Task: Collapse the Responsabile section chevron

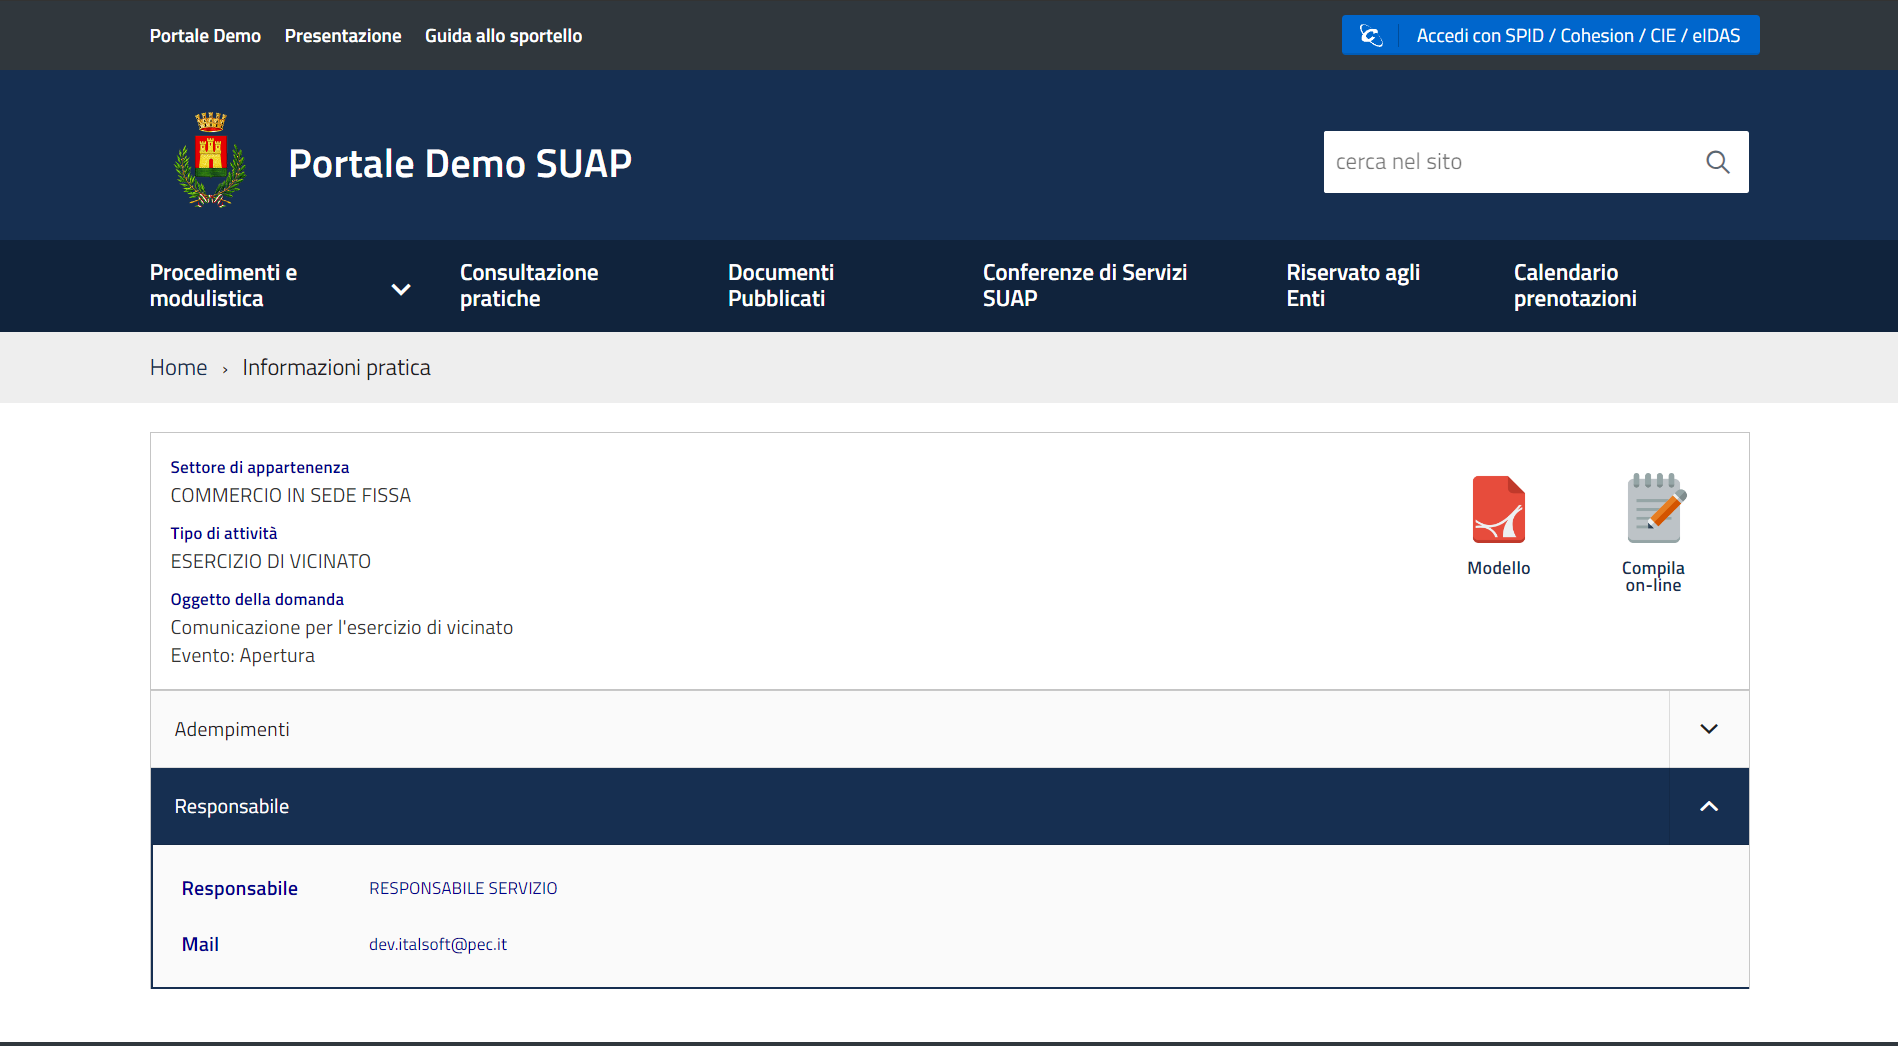Action: click(1708, 807)
